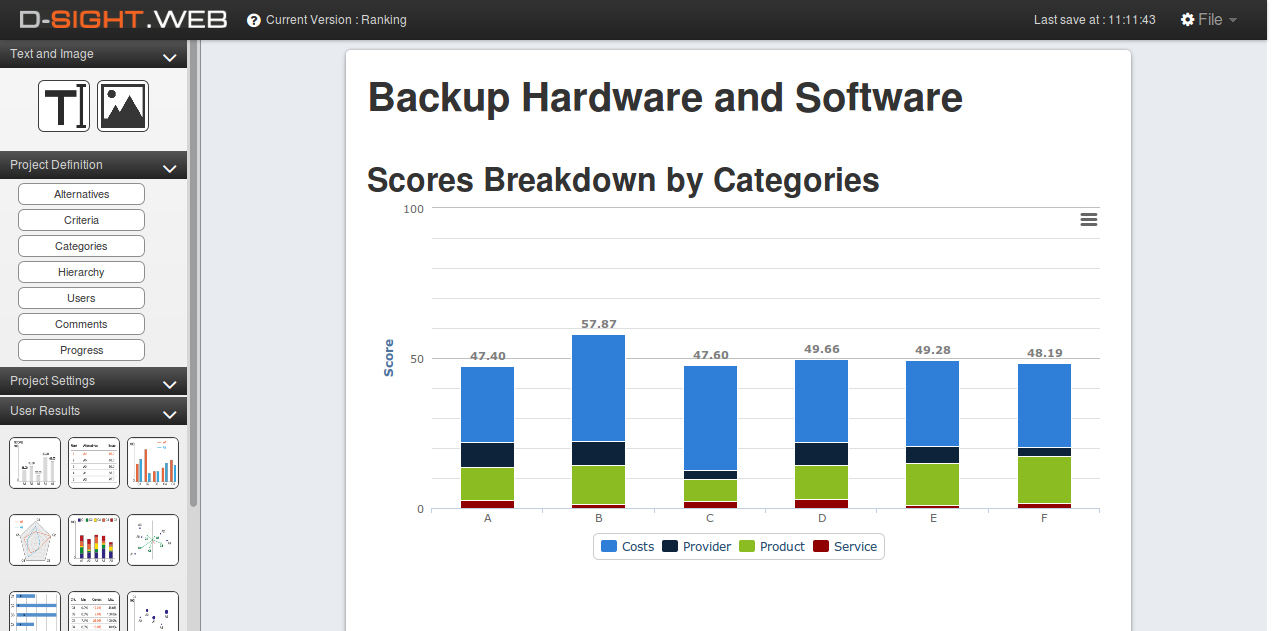Add the radar spider chart widget
This screenshot has width=1280, height=631.
pyautogui.click(x=35, y=540)
